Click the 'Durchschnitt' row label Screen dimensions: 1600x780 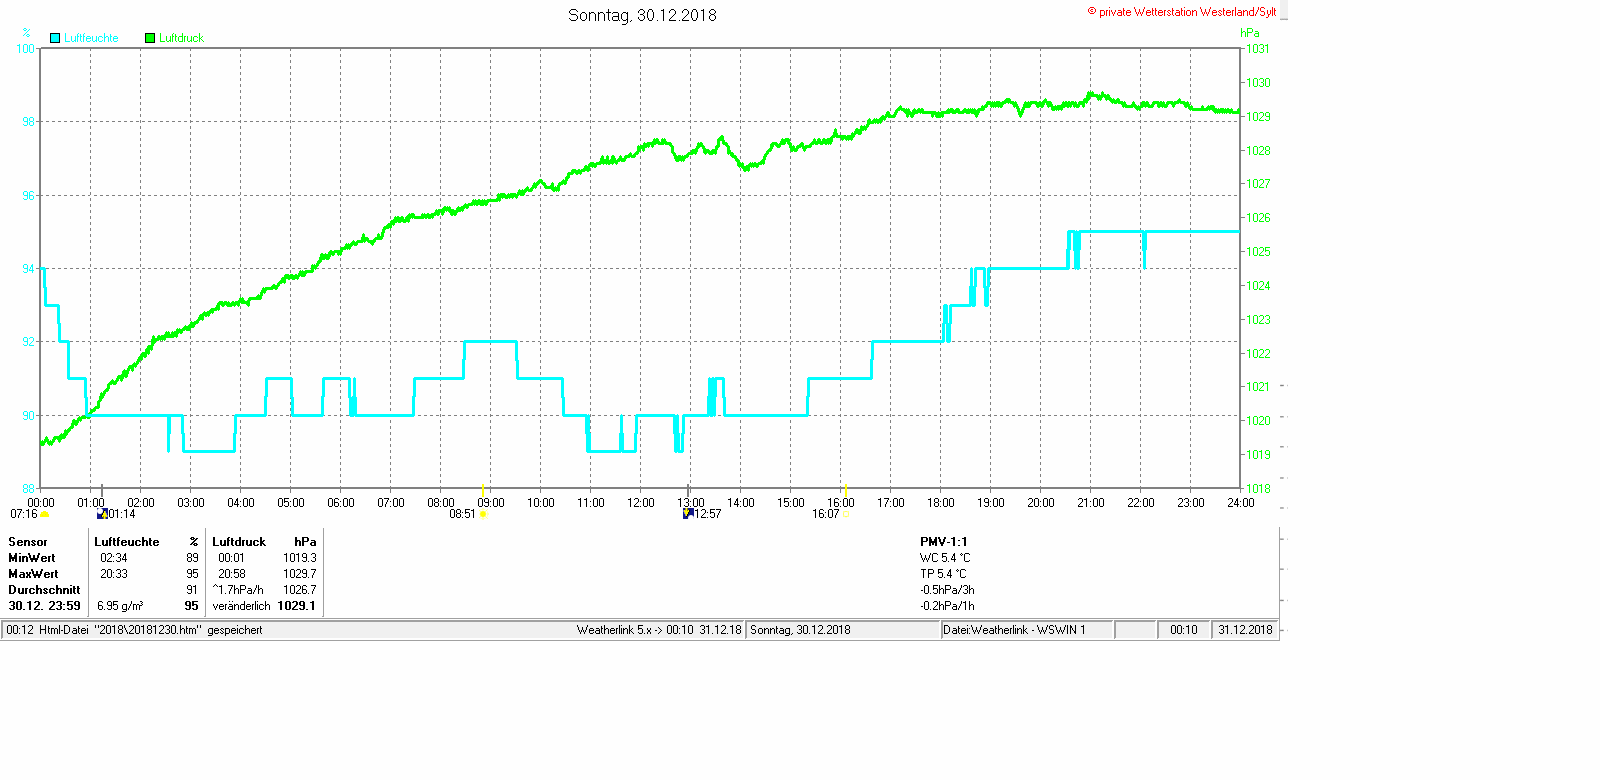[x=44, y=590]
